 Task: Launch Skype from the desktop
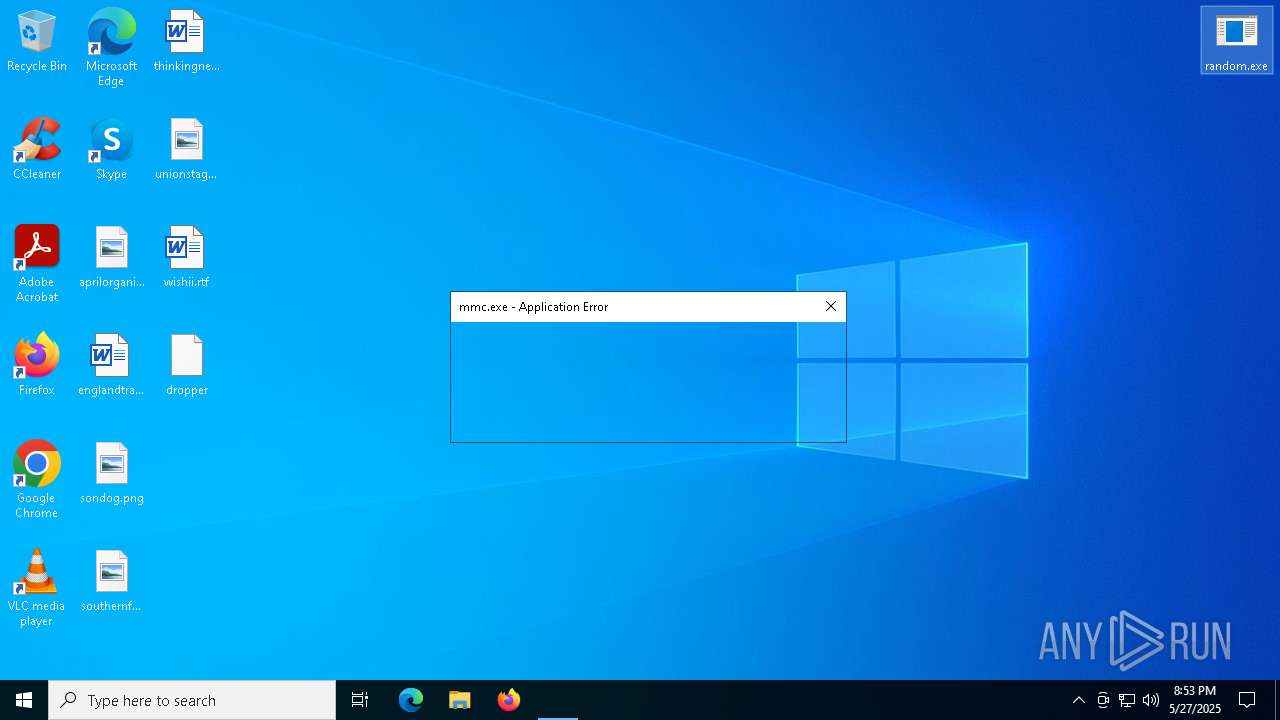111,150
